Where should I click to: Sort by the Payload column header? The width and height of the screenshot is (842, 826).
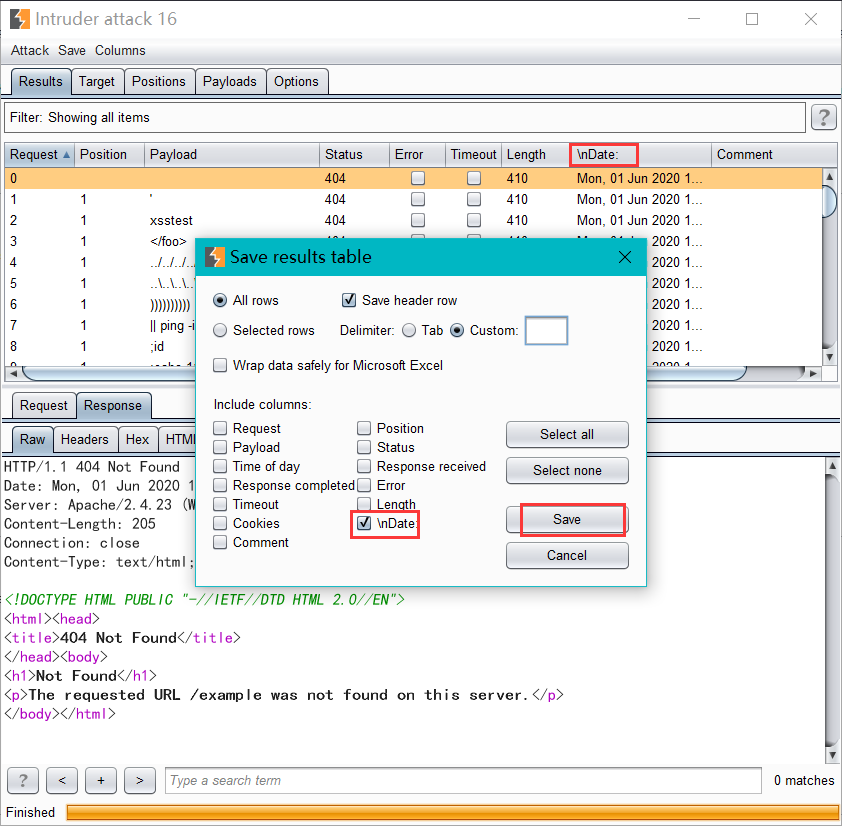[x=231, y=155]
